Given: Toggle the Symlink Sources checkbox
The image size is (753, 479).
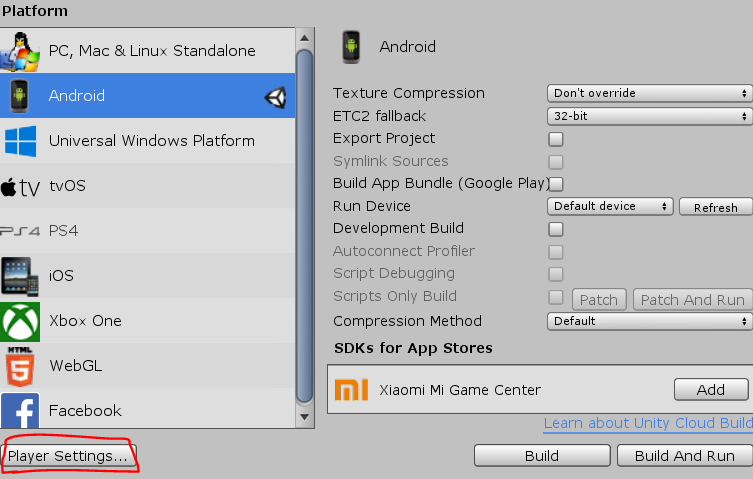Looking at the screenshot, I should (x=556, y=161).
